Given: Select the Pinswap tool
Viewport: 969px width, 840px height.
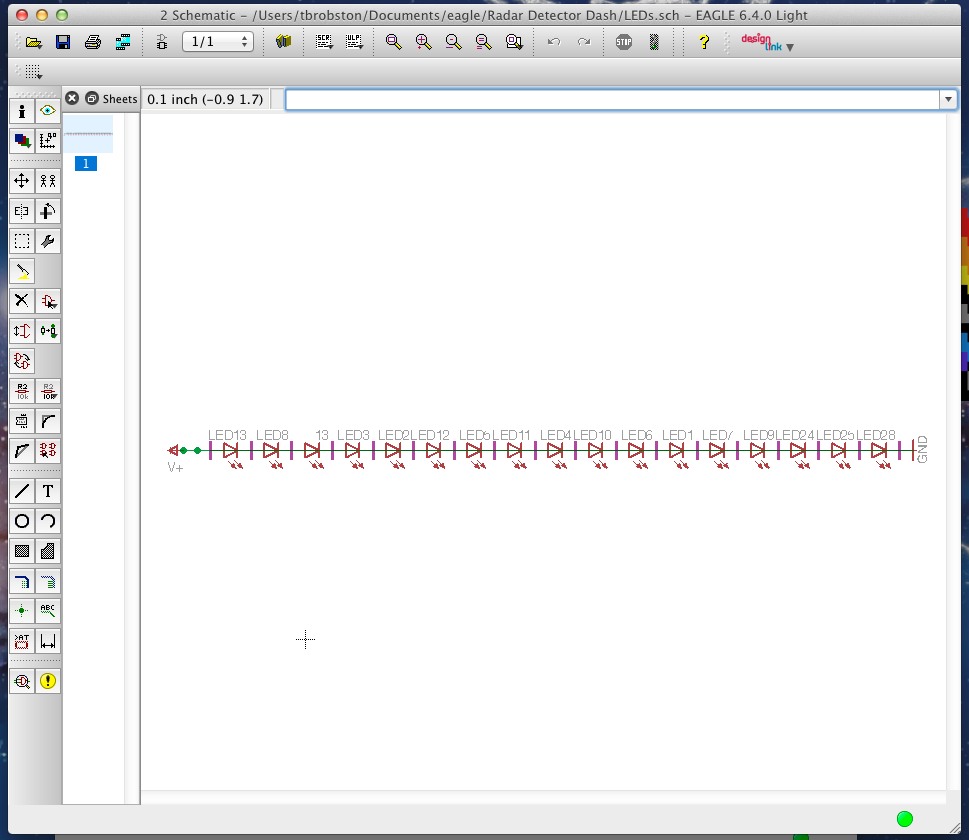Looking at the screenshot, I should click(x=22, y=331).
